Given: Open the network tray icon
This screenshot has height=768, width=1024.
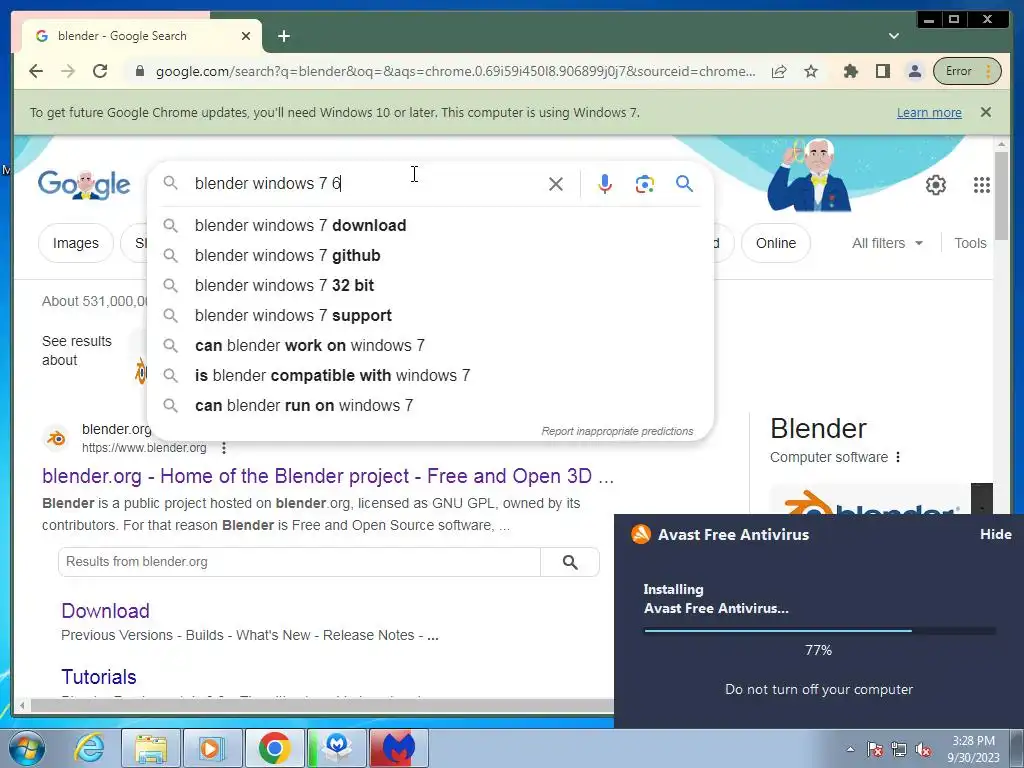Looking at the screenshot, I should click(x=899, y=749).
